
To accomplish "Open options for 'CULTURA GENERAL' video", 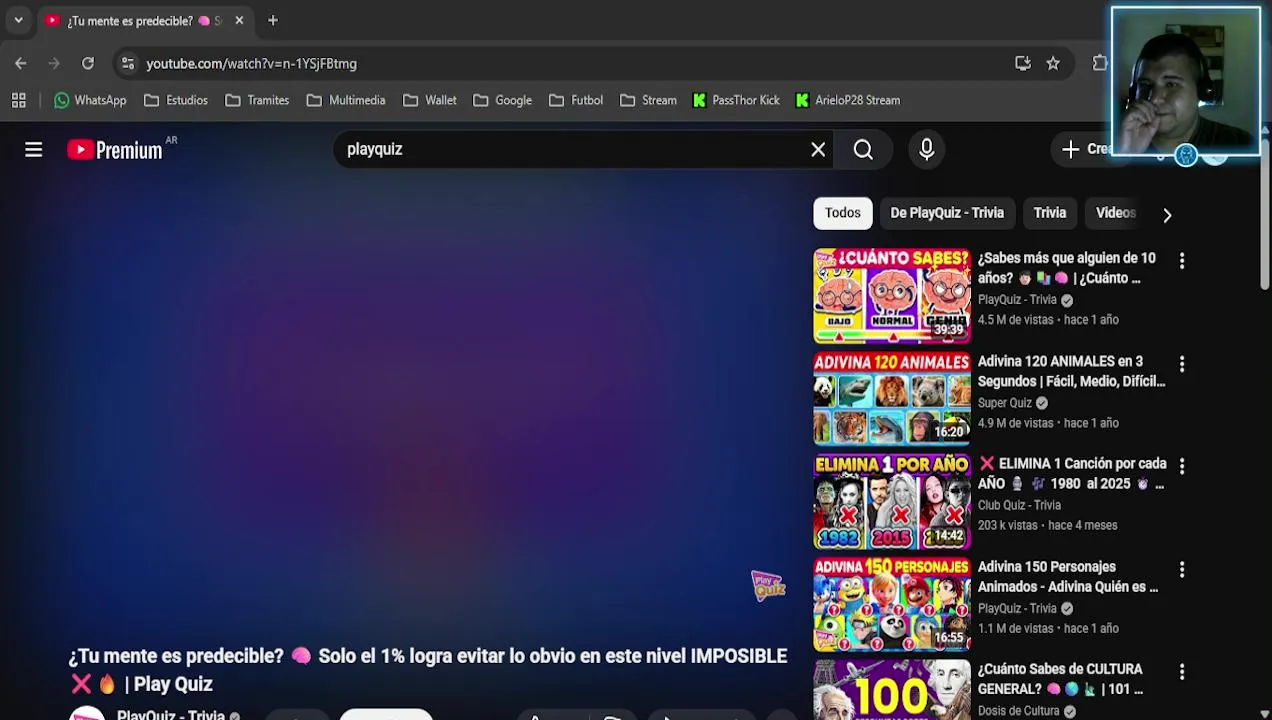I will pos(1182,672).
